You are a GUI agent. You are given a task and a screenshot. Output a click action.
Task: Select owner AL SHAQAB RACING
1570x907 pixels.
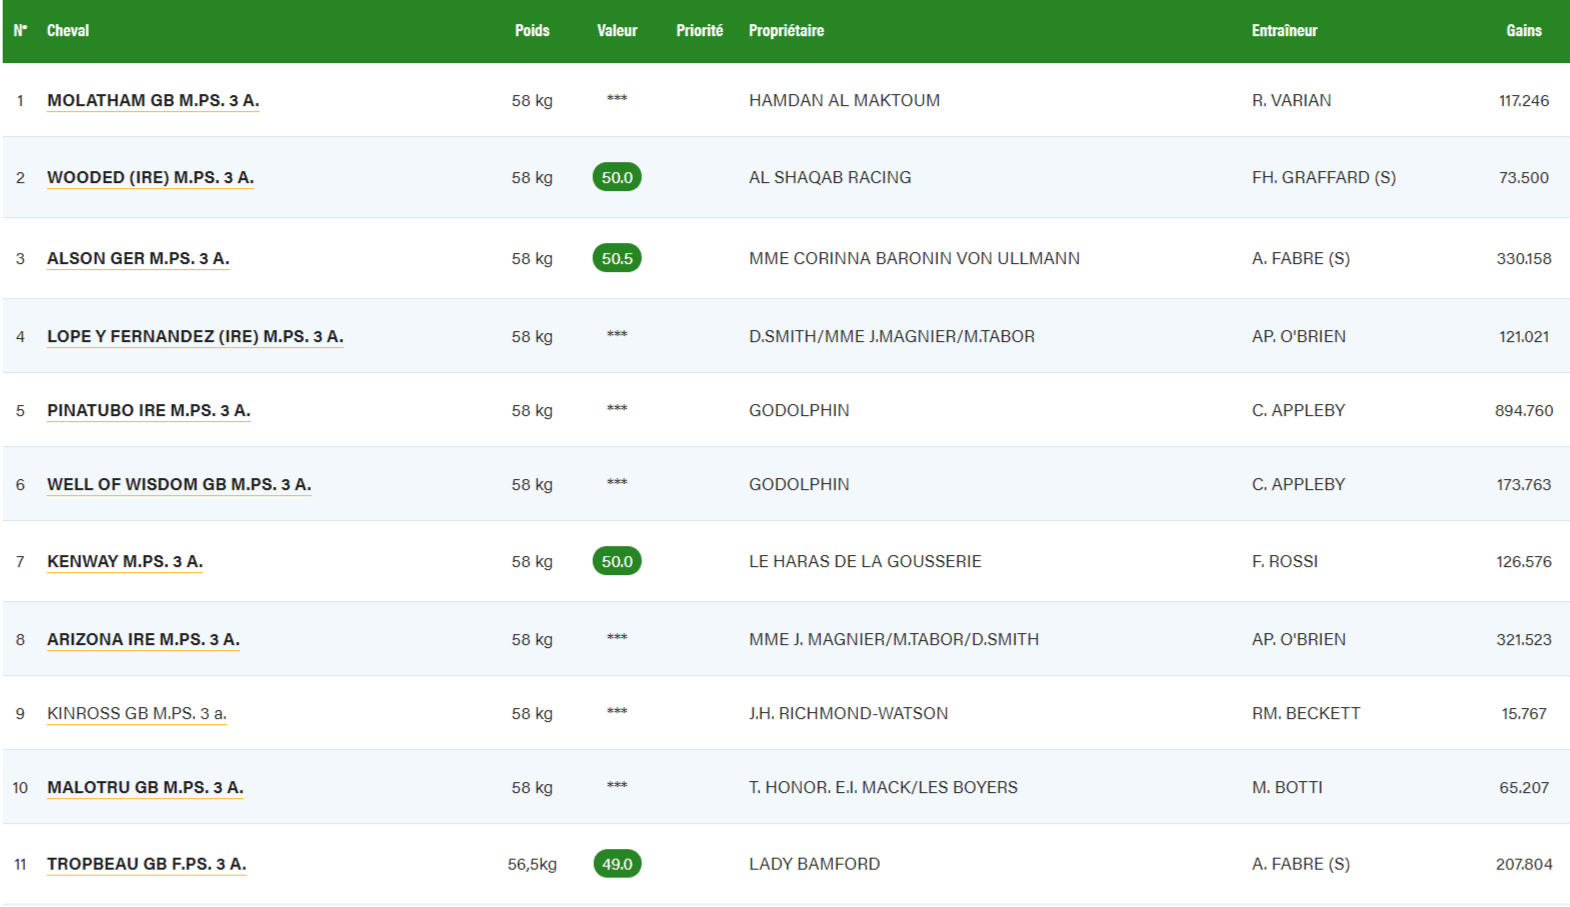pos(830,178)
